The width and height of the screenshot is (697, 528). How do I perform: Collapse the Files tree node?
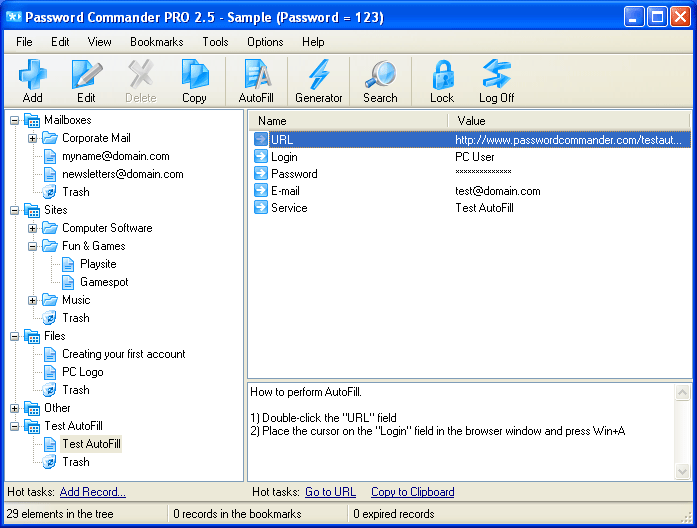[x=15, y=336]
